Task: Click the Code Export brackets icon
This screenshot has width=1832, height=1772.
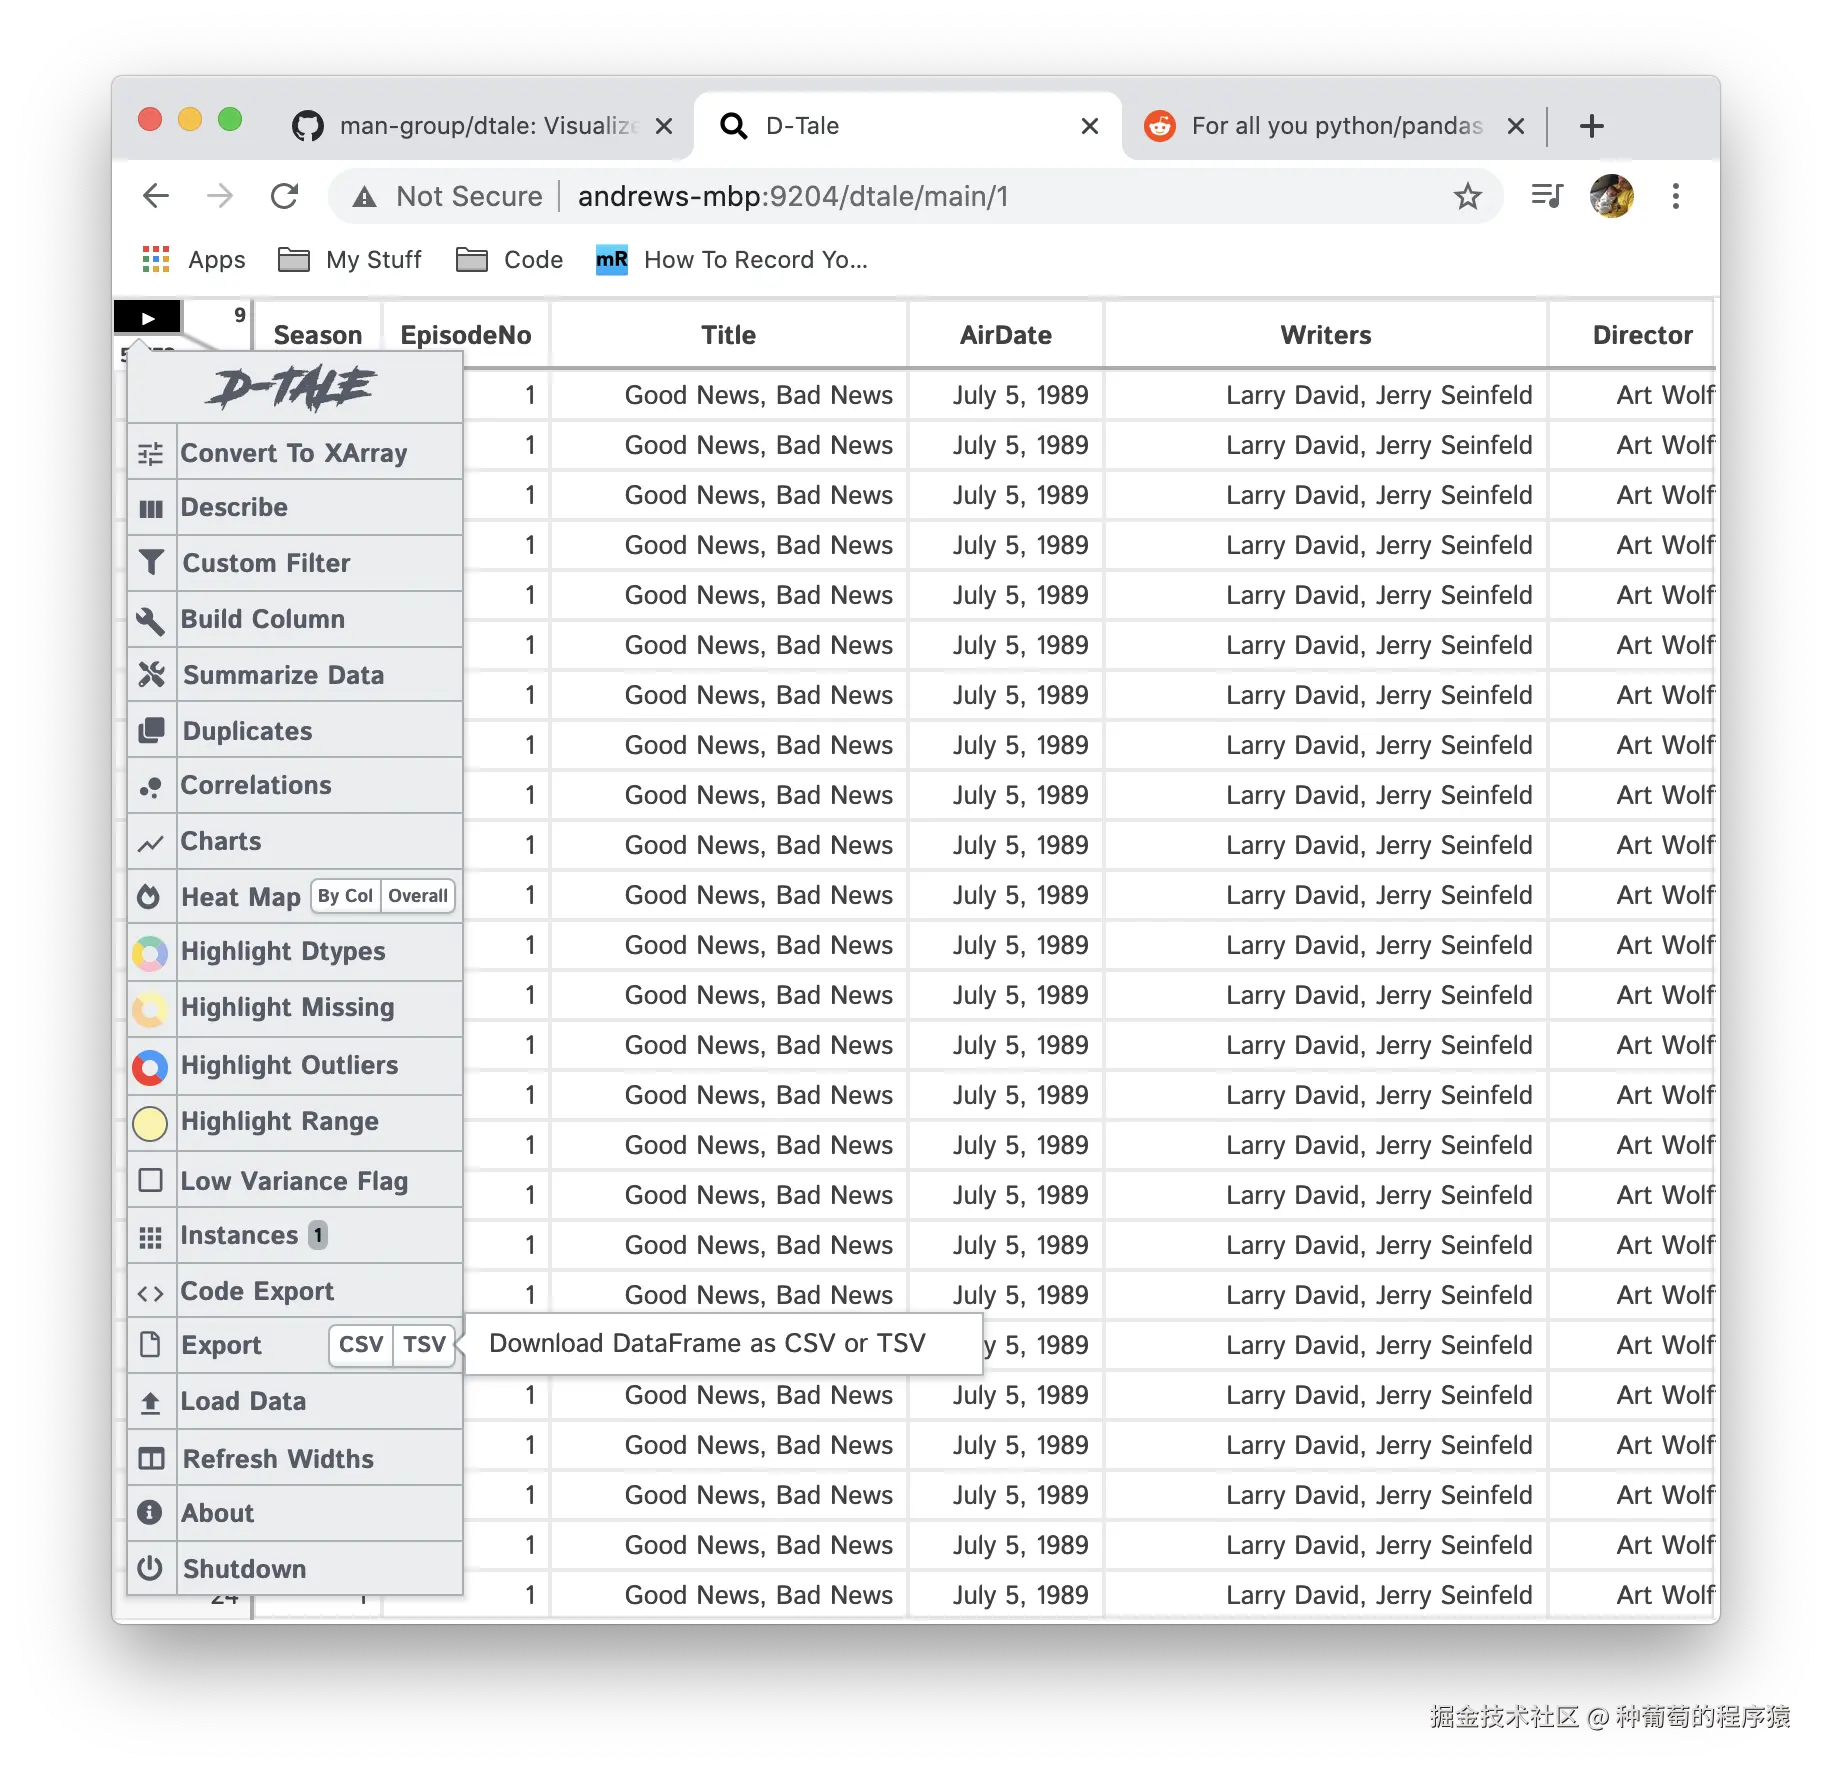Action: point(150,1293)
